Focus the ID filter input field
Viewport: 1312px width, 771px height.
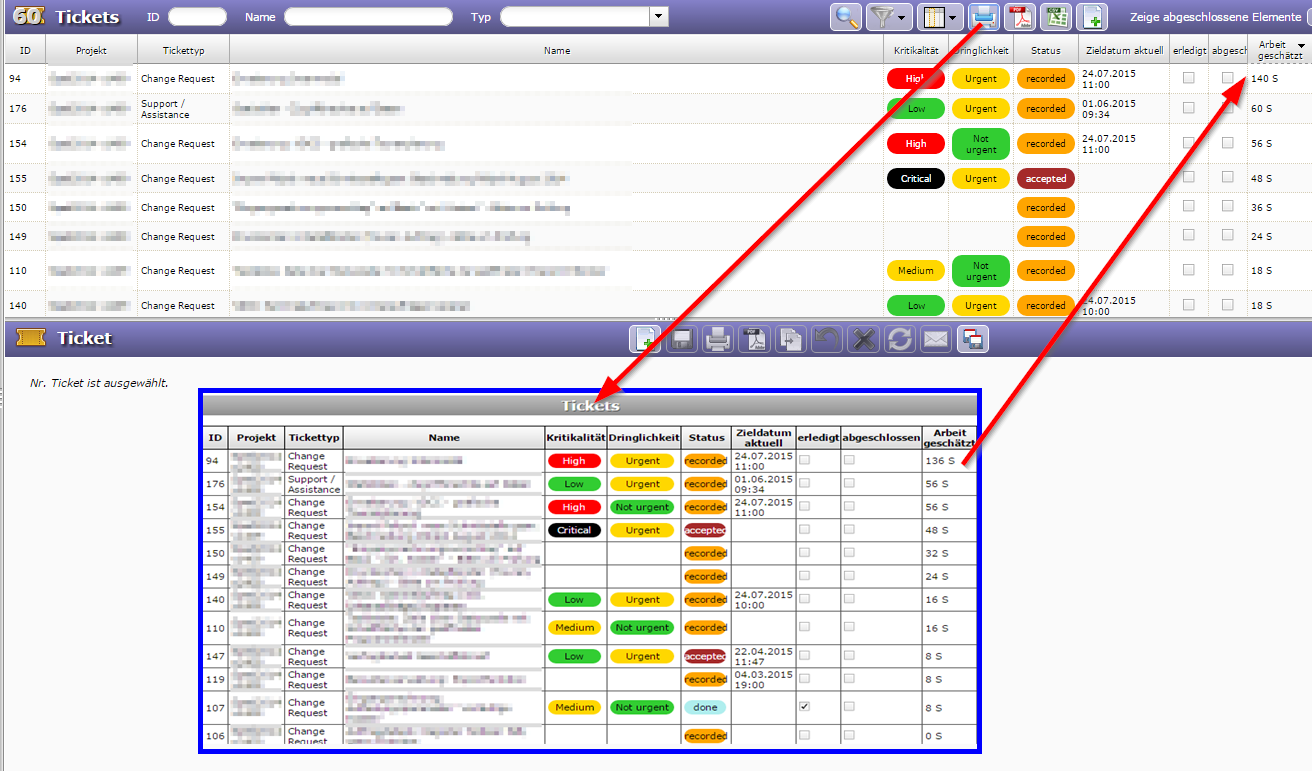point(198,16)
